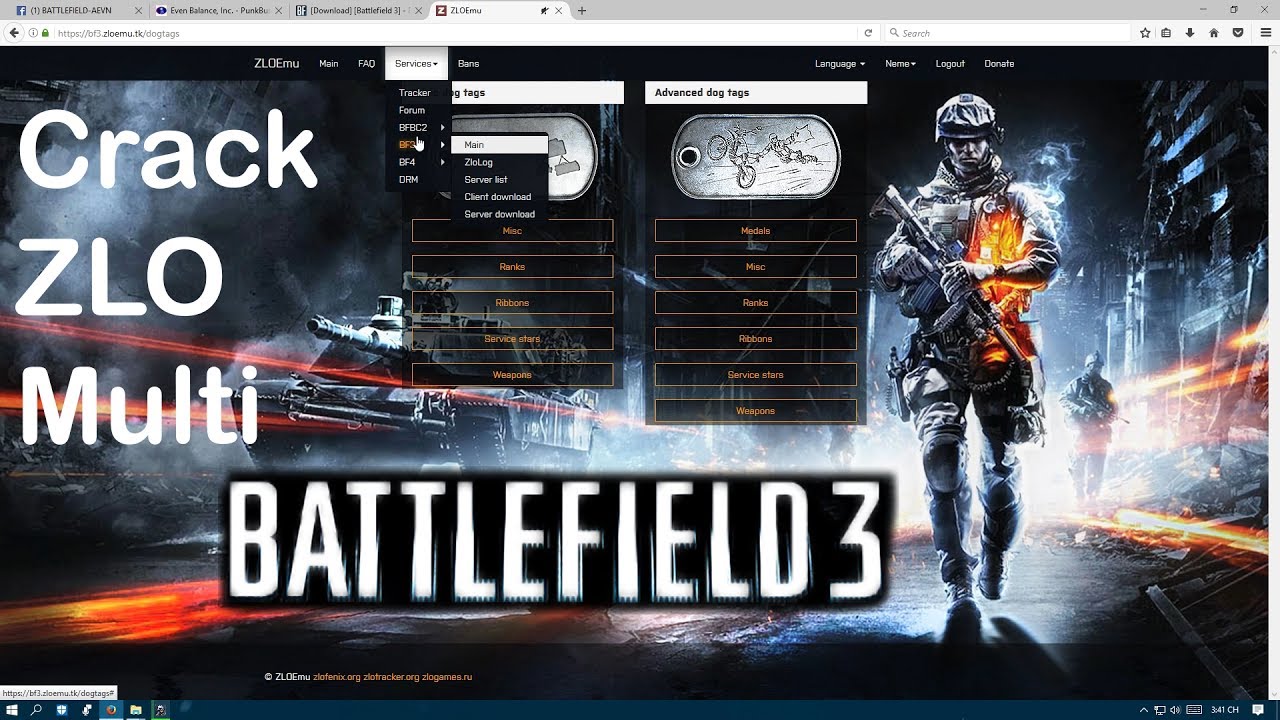Screen dimensions: 1280x720
Task: Click the ZLOEmu brand link in navbar
Action: 276,64
